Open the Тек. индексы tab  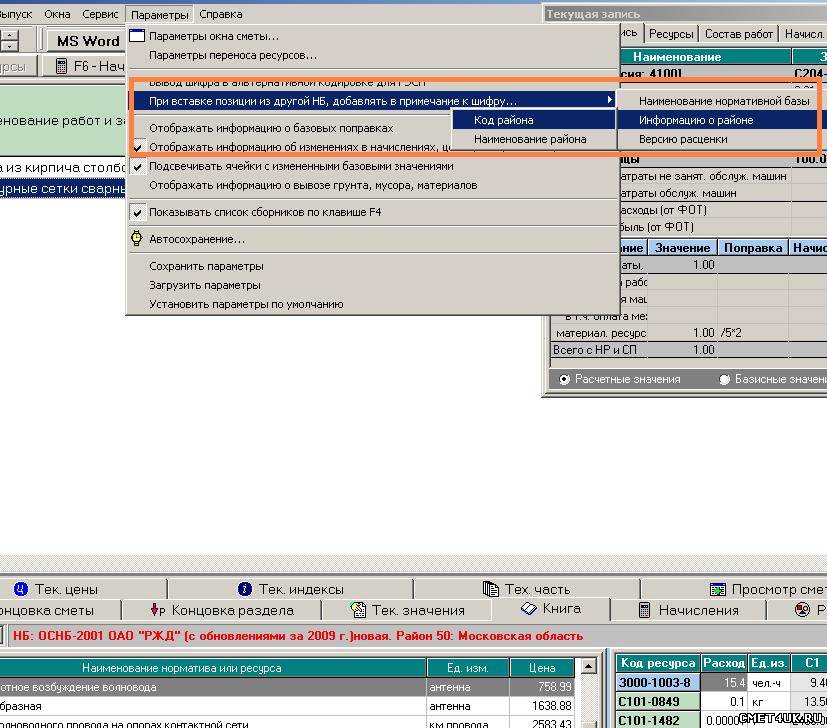pos(291,589)
